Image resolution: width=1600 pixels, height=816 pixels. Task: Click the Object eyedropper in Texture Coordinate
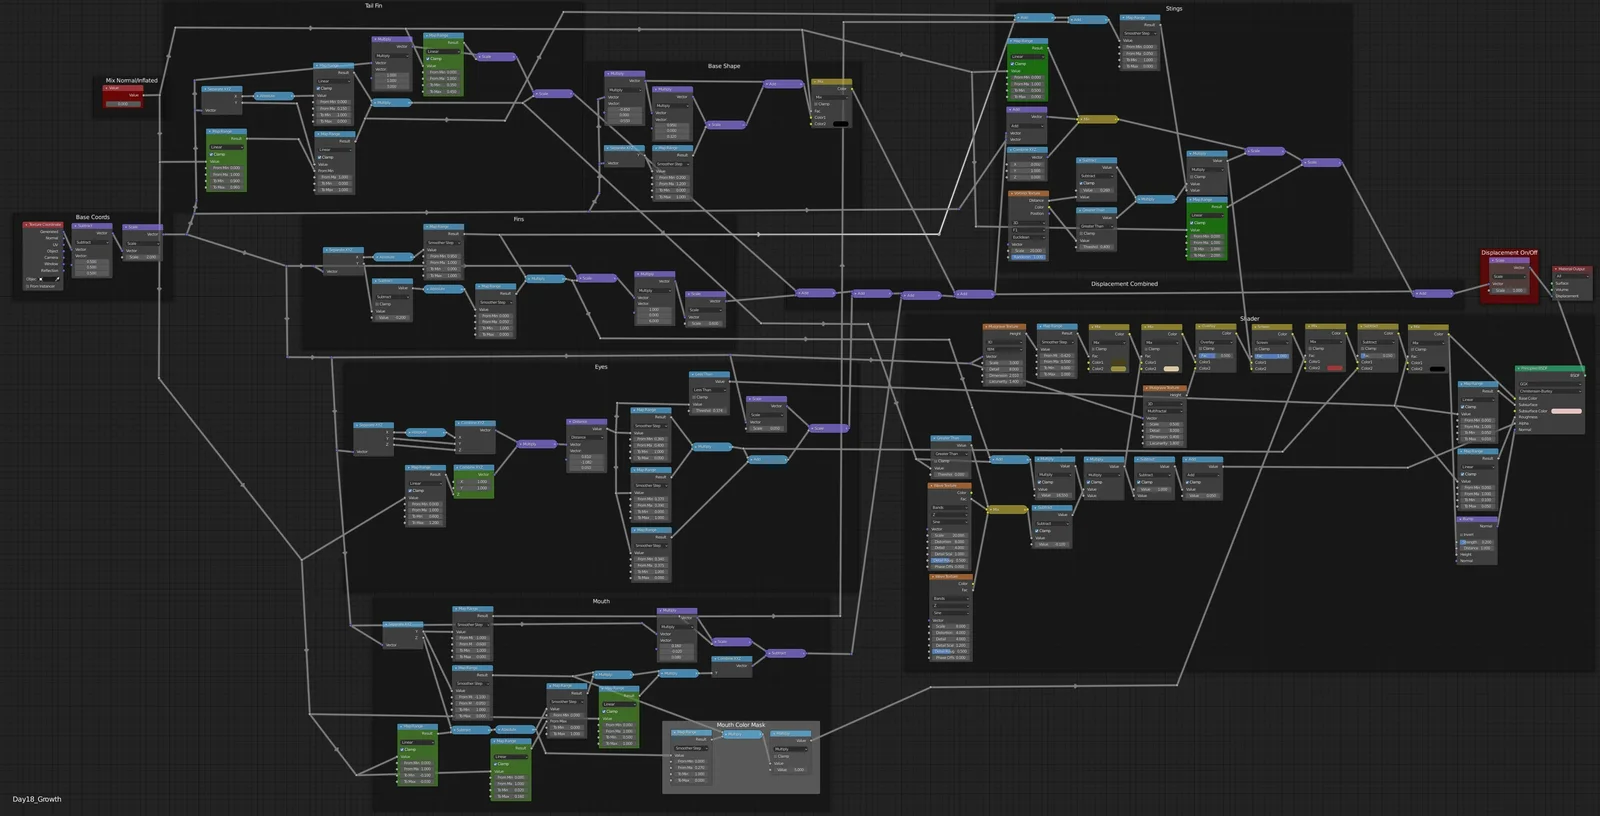58,279
